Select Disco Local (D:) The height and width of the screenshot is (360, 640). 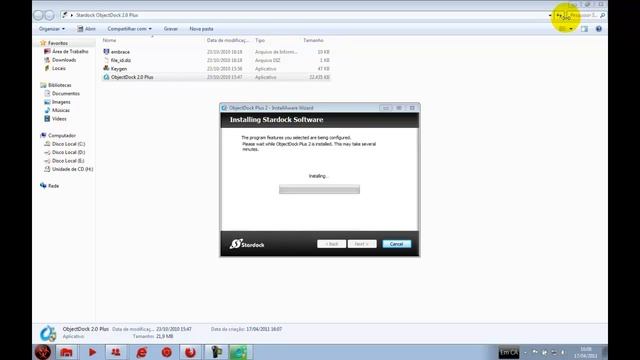tap(69, 152)
